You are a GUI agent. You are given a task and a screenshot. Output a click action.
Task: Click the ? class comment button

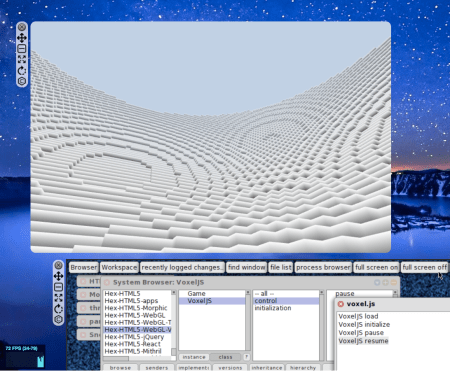pyautogui.click(x=246, y=357)
